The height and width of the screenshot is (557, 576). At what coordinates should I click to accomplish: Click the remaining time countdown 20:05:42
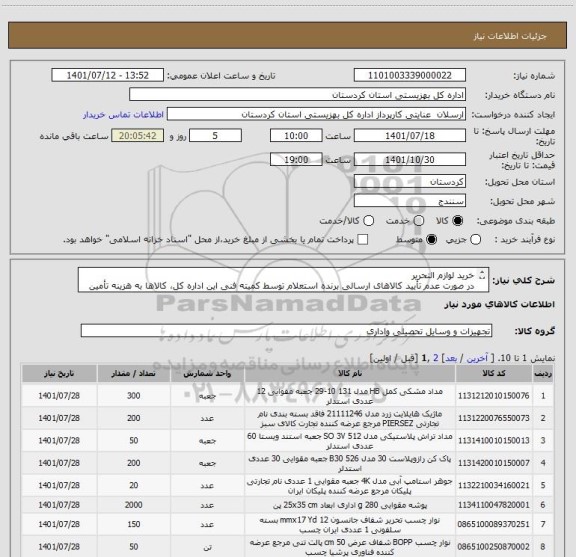137,136
